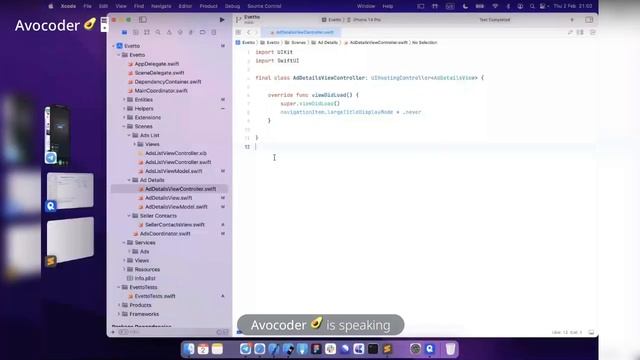This screenshot has width=640, height=360.
Task: Open AdDetailsView.swift file
Action: pyautogui.click(x=169, y=198)
